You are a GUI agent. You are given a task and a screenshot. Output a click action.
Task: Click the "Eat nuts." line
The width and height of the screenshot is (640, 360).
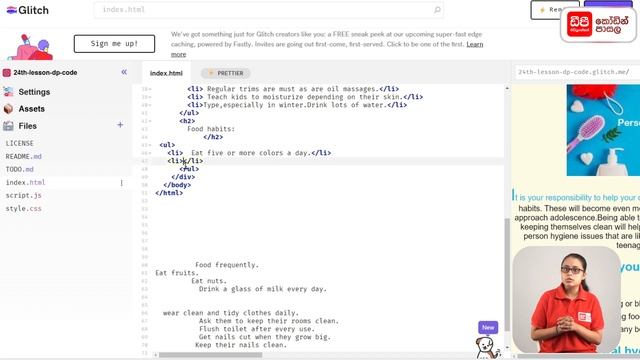click(209, 281)
